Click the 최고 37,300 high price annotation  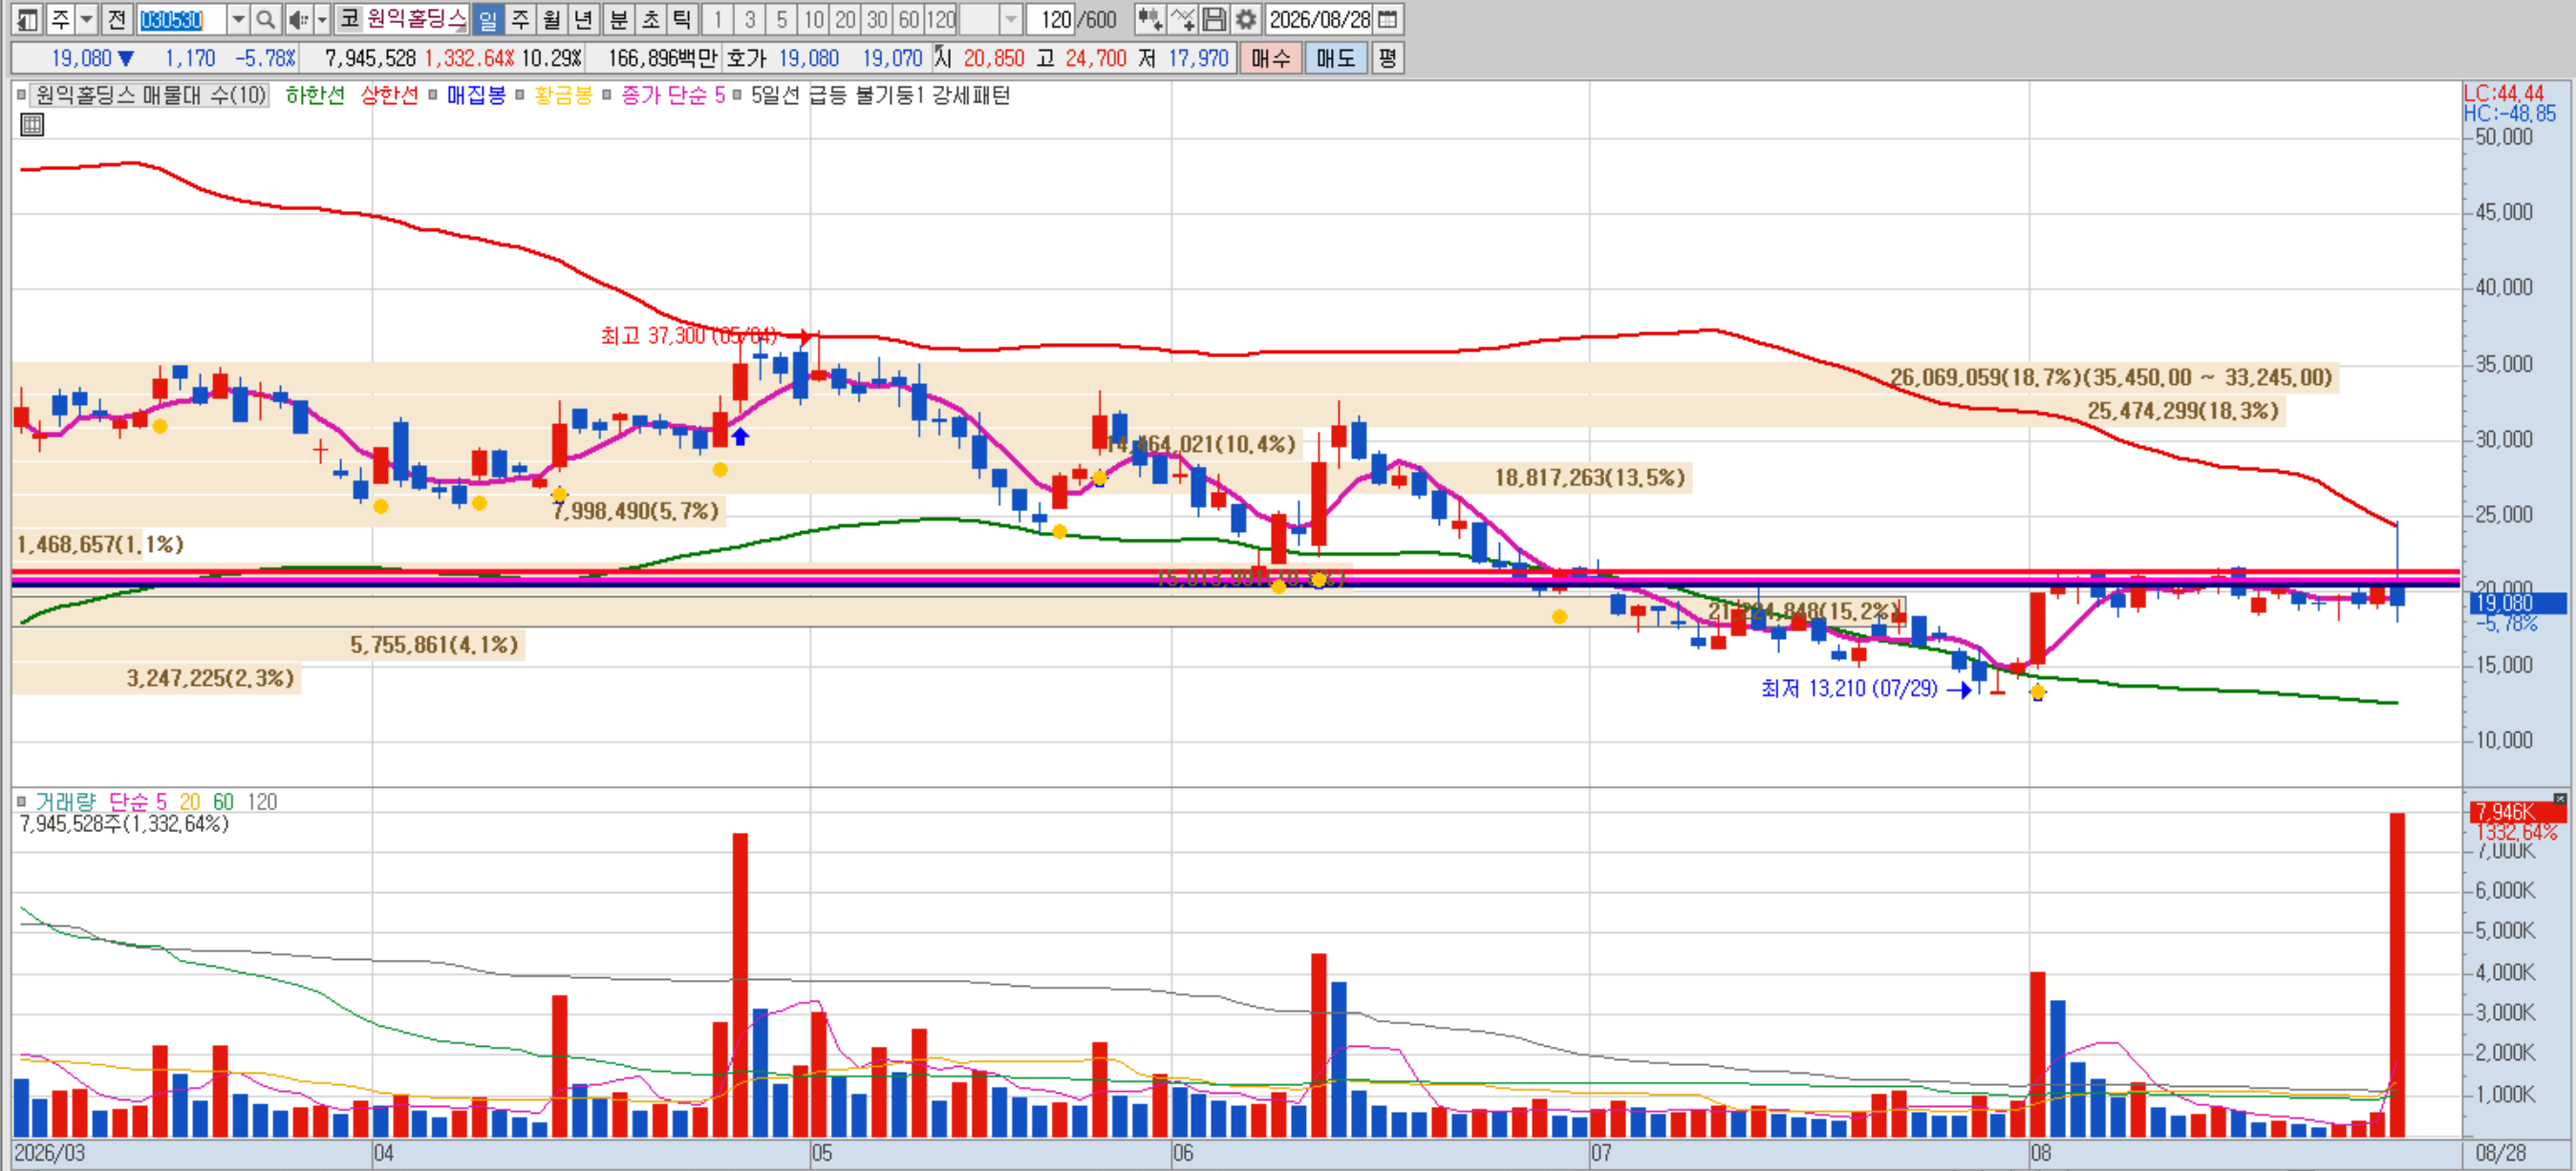click(689, 336)
